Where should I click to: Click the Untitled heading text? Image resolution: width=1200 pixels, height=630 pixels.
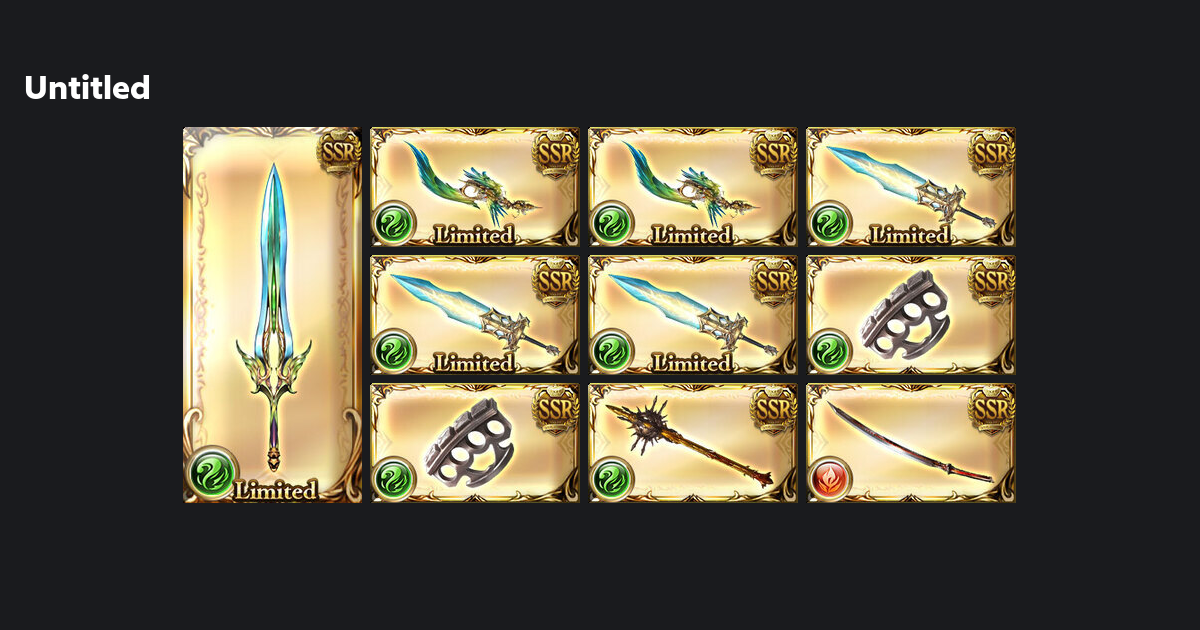pyautogui.click(x=87, y=88)
